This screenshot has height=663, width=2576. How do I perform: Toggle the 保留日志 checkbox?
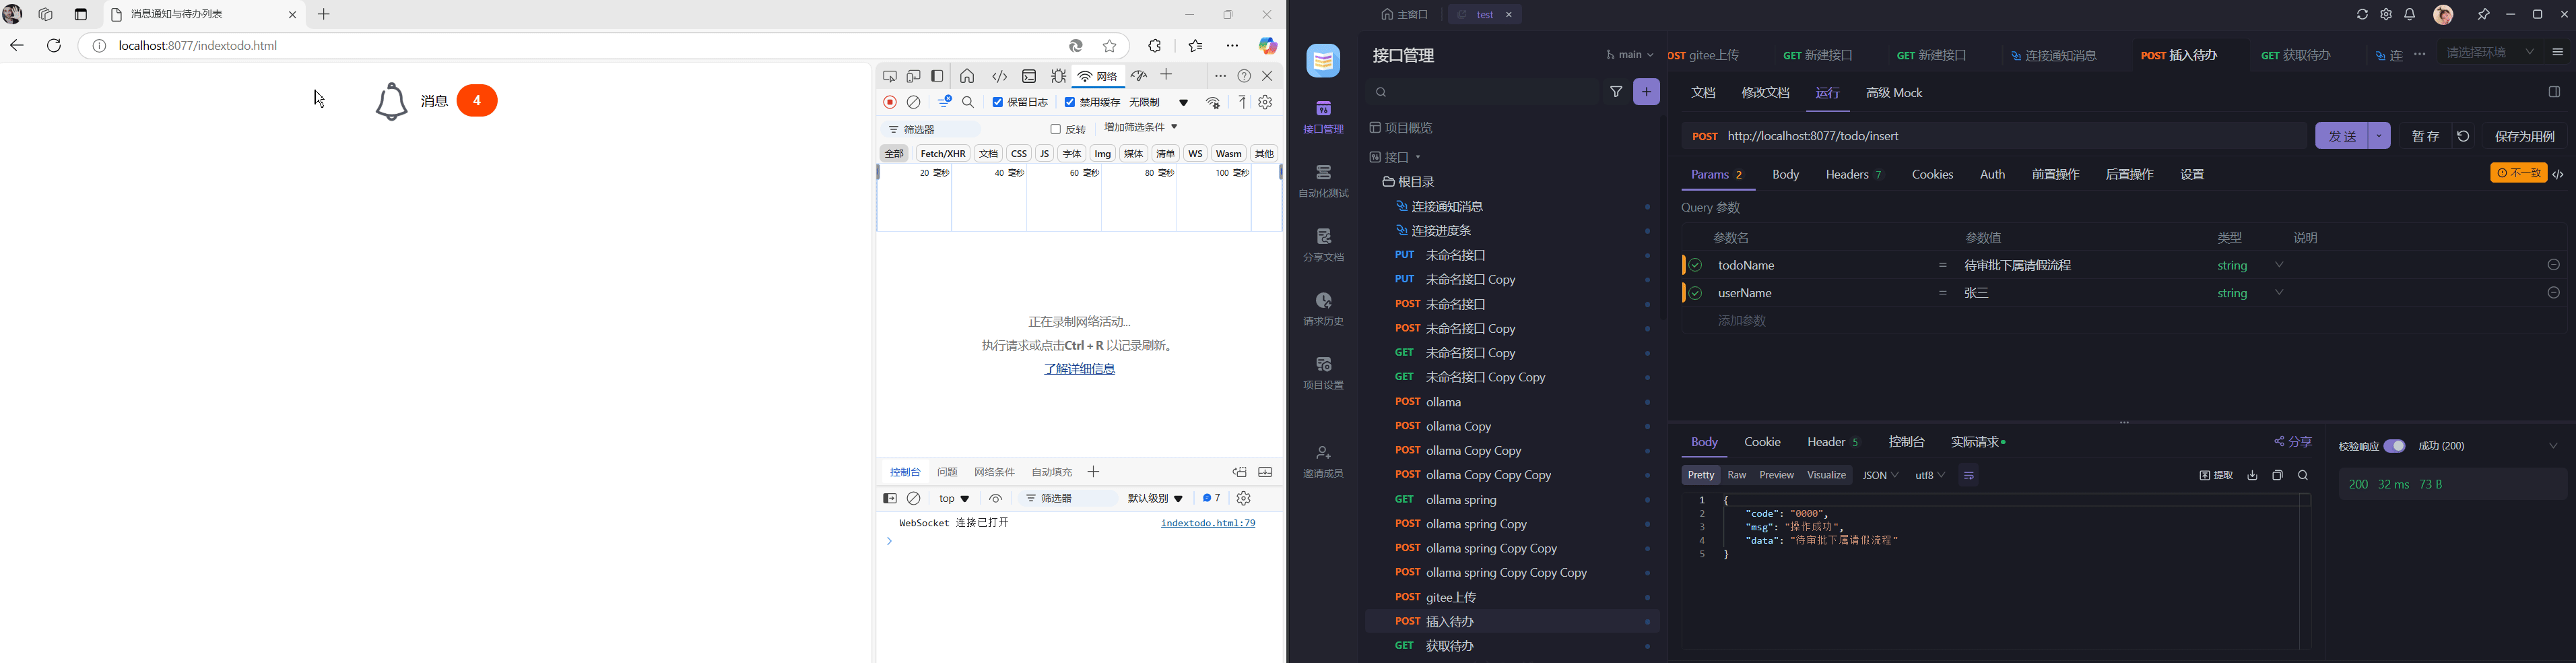click(x=997, y=102)
